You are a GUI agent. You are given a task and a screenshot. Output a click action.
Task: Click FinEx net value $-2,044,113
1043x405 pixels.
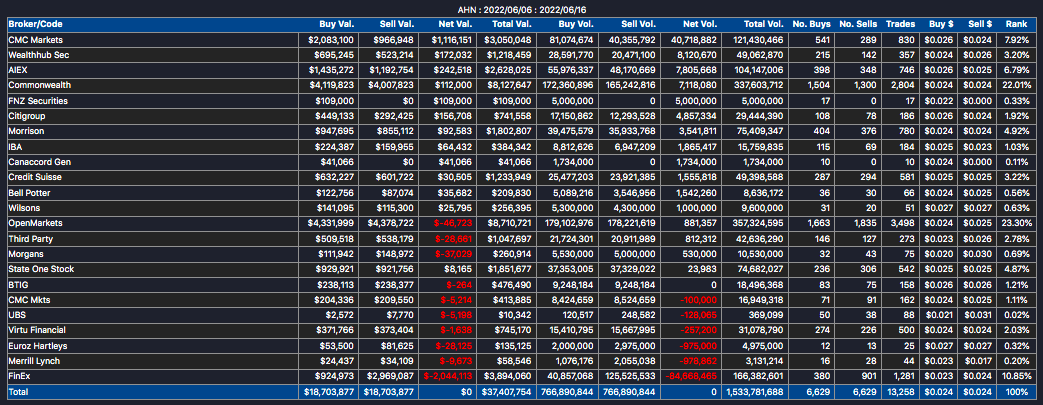pos(448,376)
